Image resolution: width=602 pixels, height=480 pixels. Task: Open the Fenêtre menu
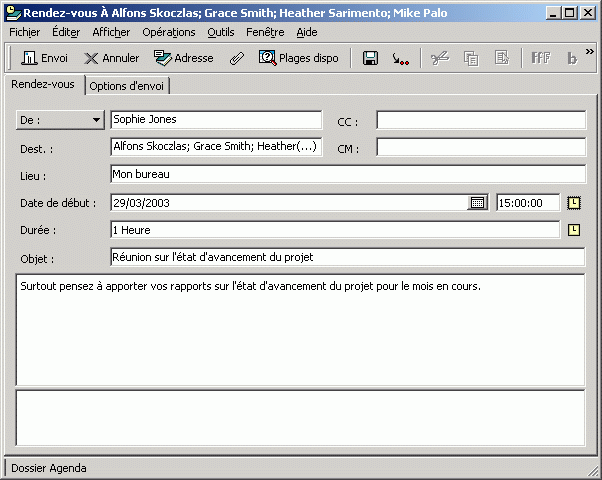265,32
